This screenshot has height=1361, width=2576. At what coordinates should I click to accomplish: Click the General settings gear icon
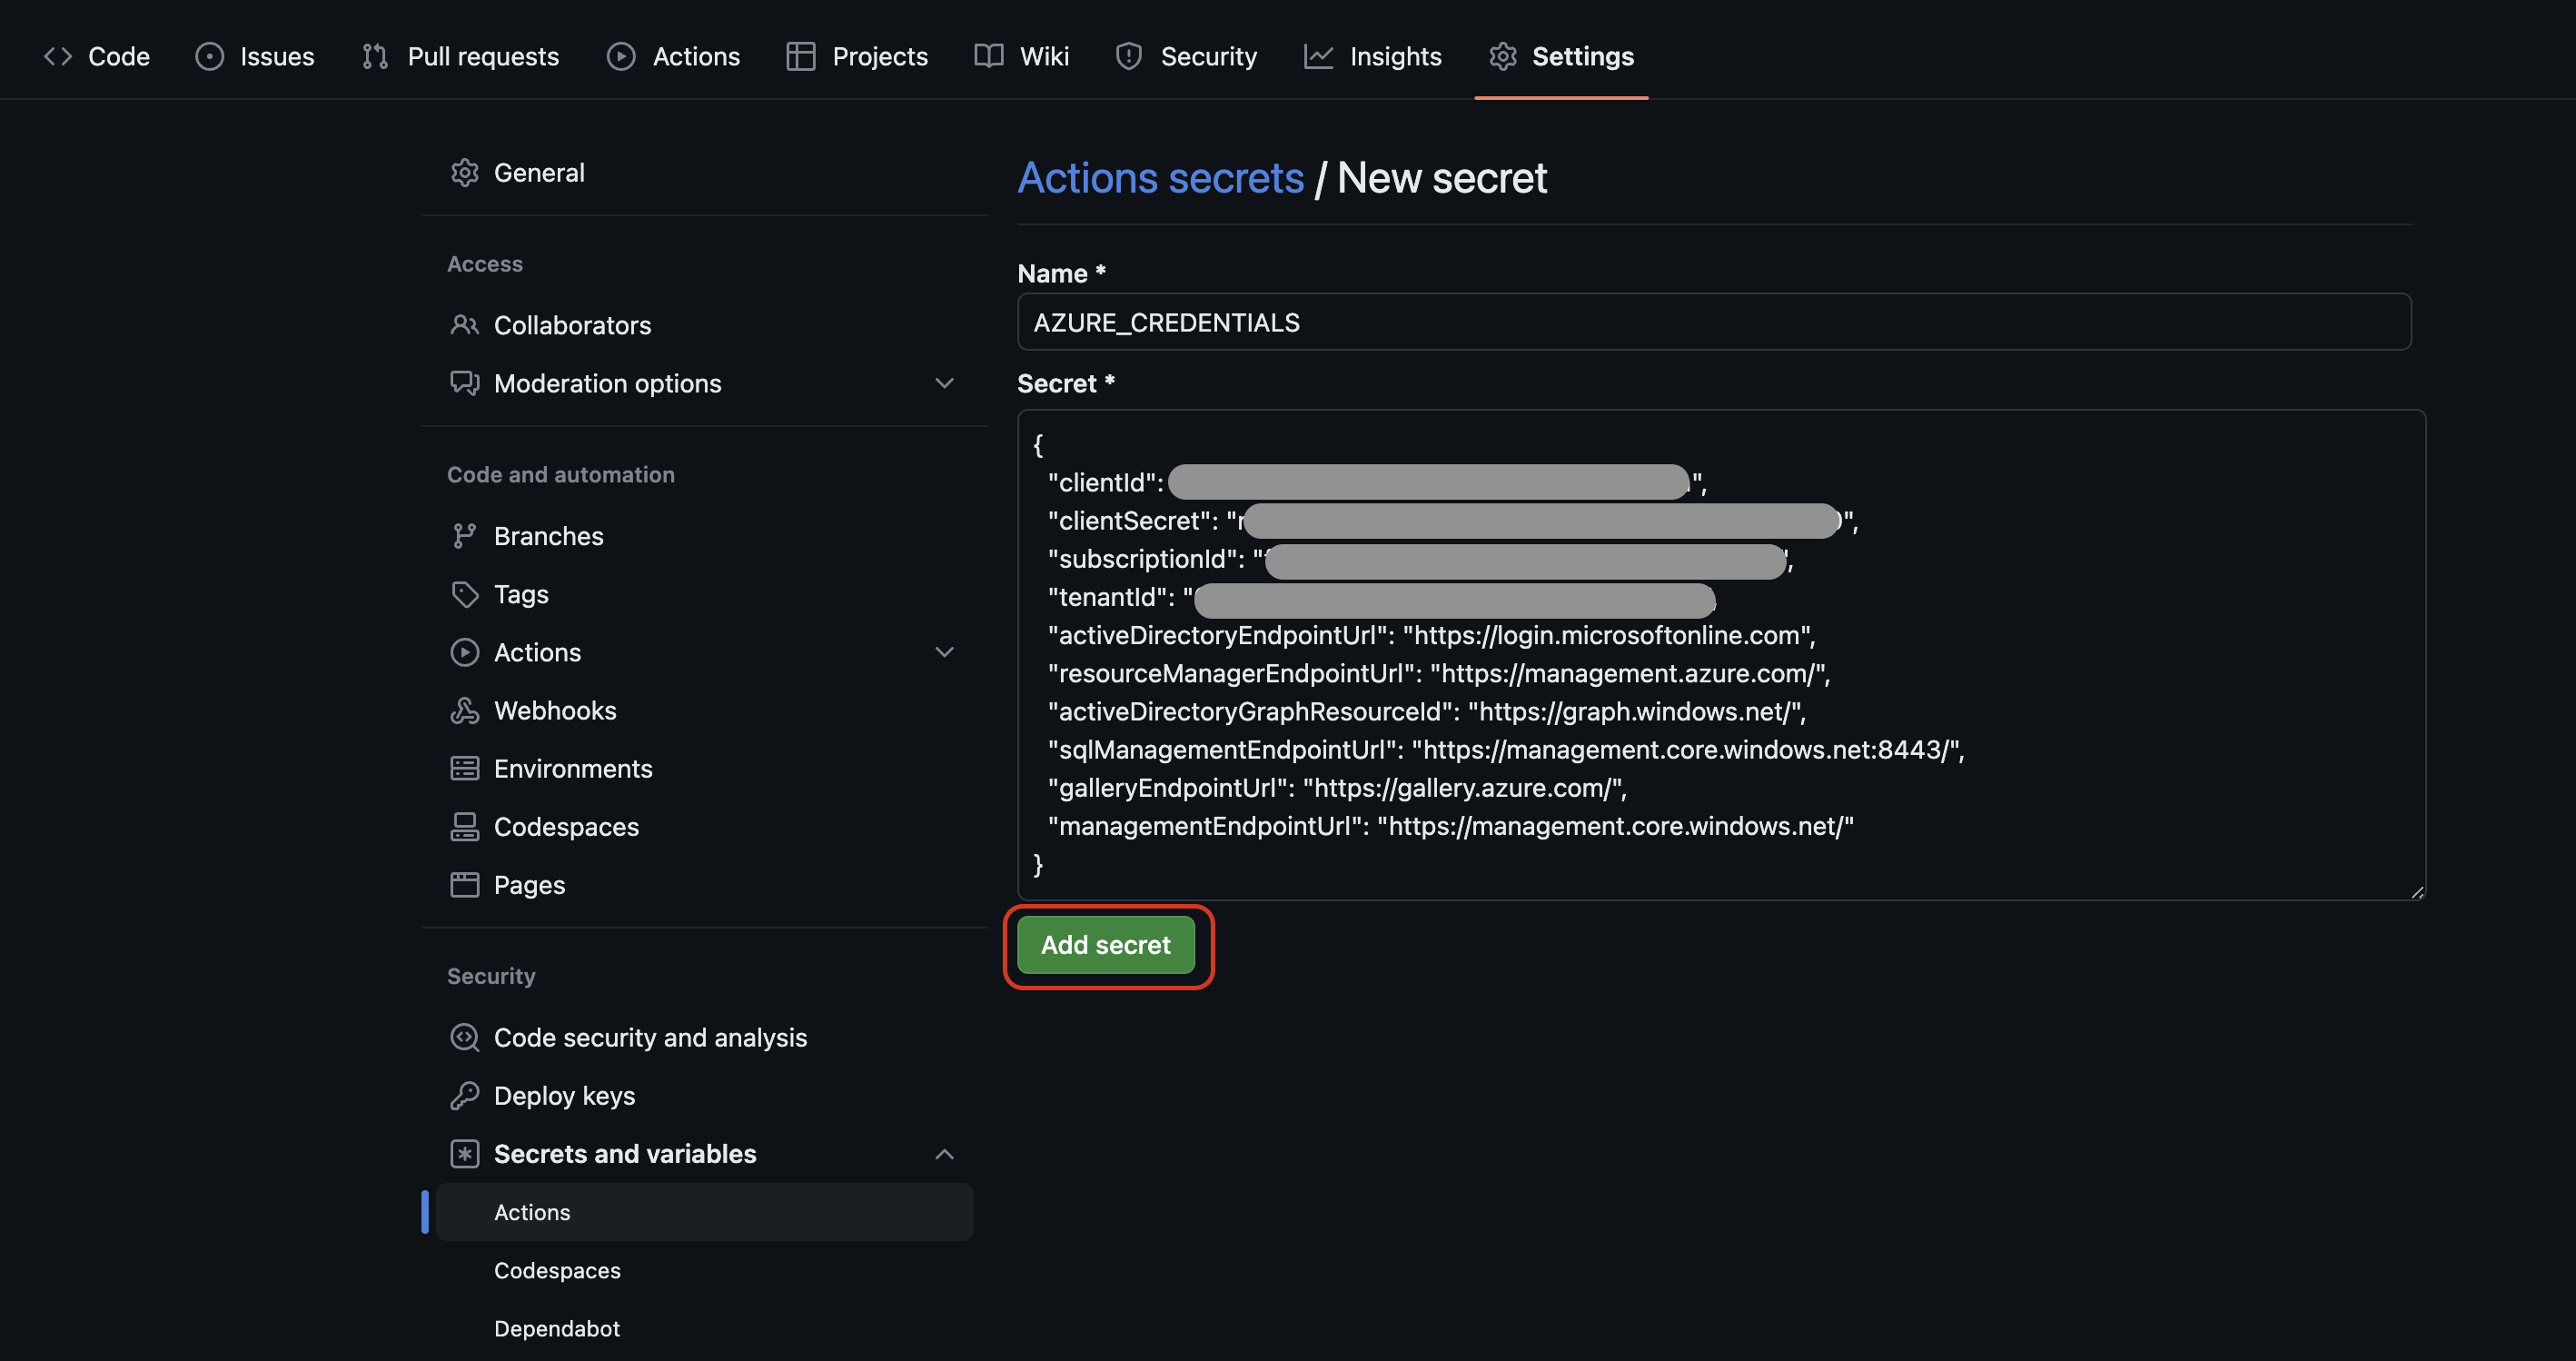coord(464,173)
